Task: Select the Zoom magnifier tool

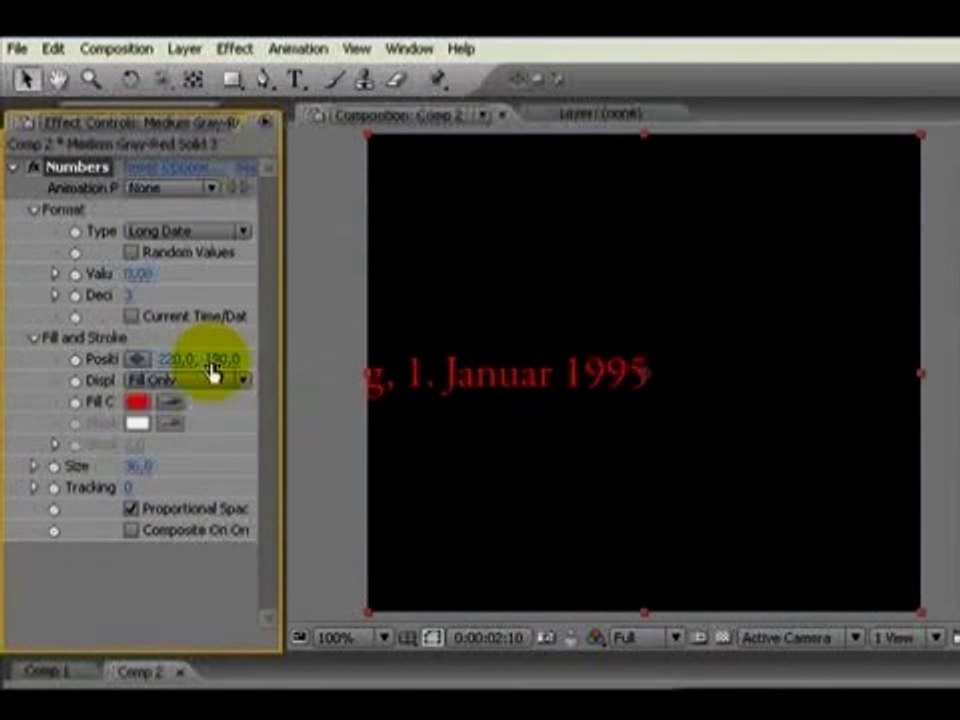Action: coord(91,80)
